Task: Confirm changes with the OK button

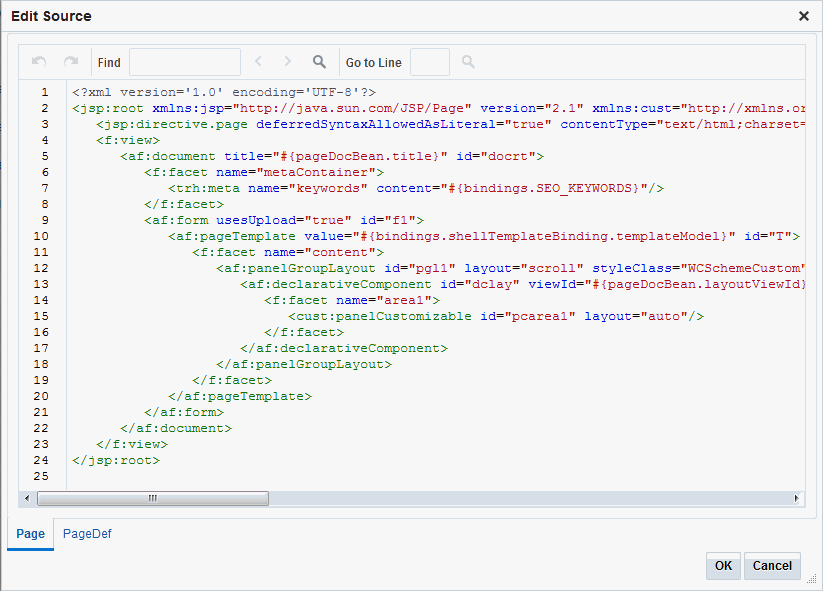Action: pos(723,566)
